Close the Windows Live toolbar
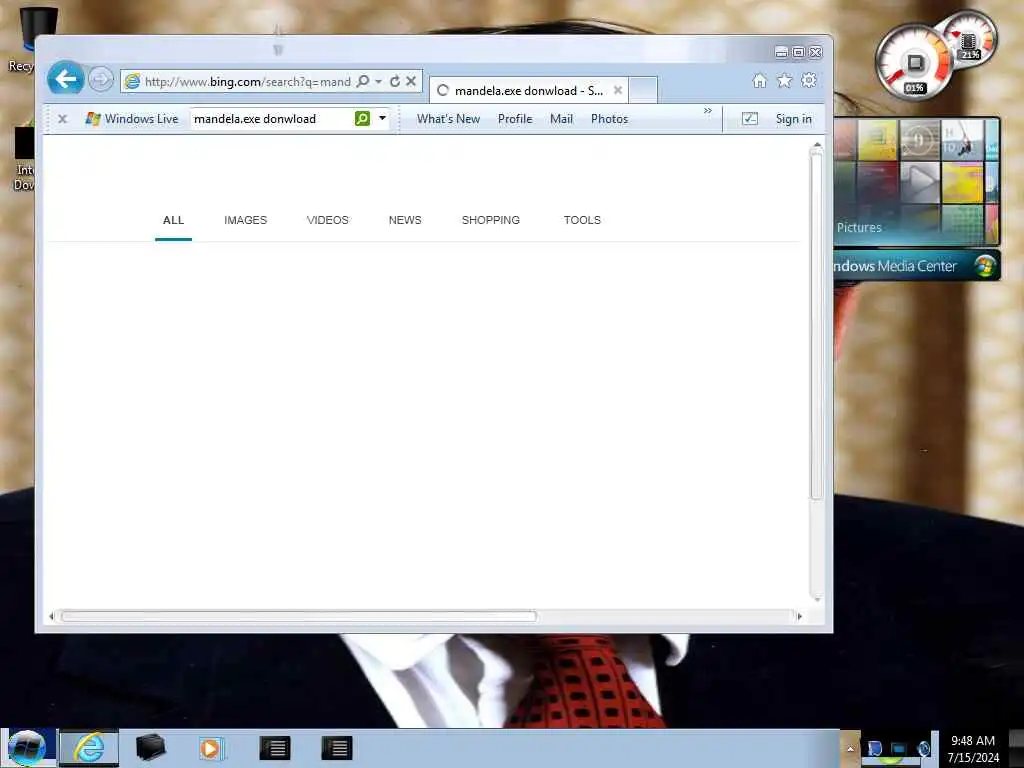Screen dimensions: 1024x768 tap(63, 119)
